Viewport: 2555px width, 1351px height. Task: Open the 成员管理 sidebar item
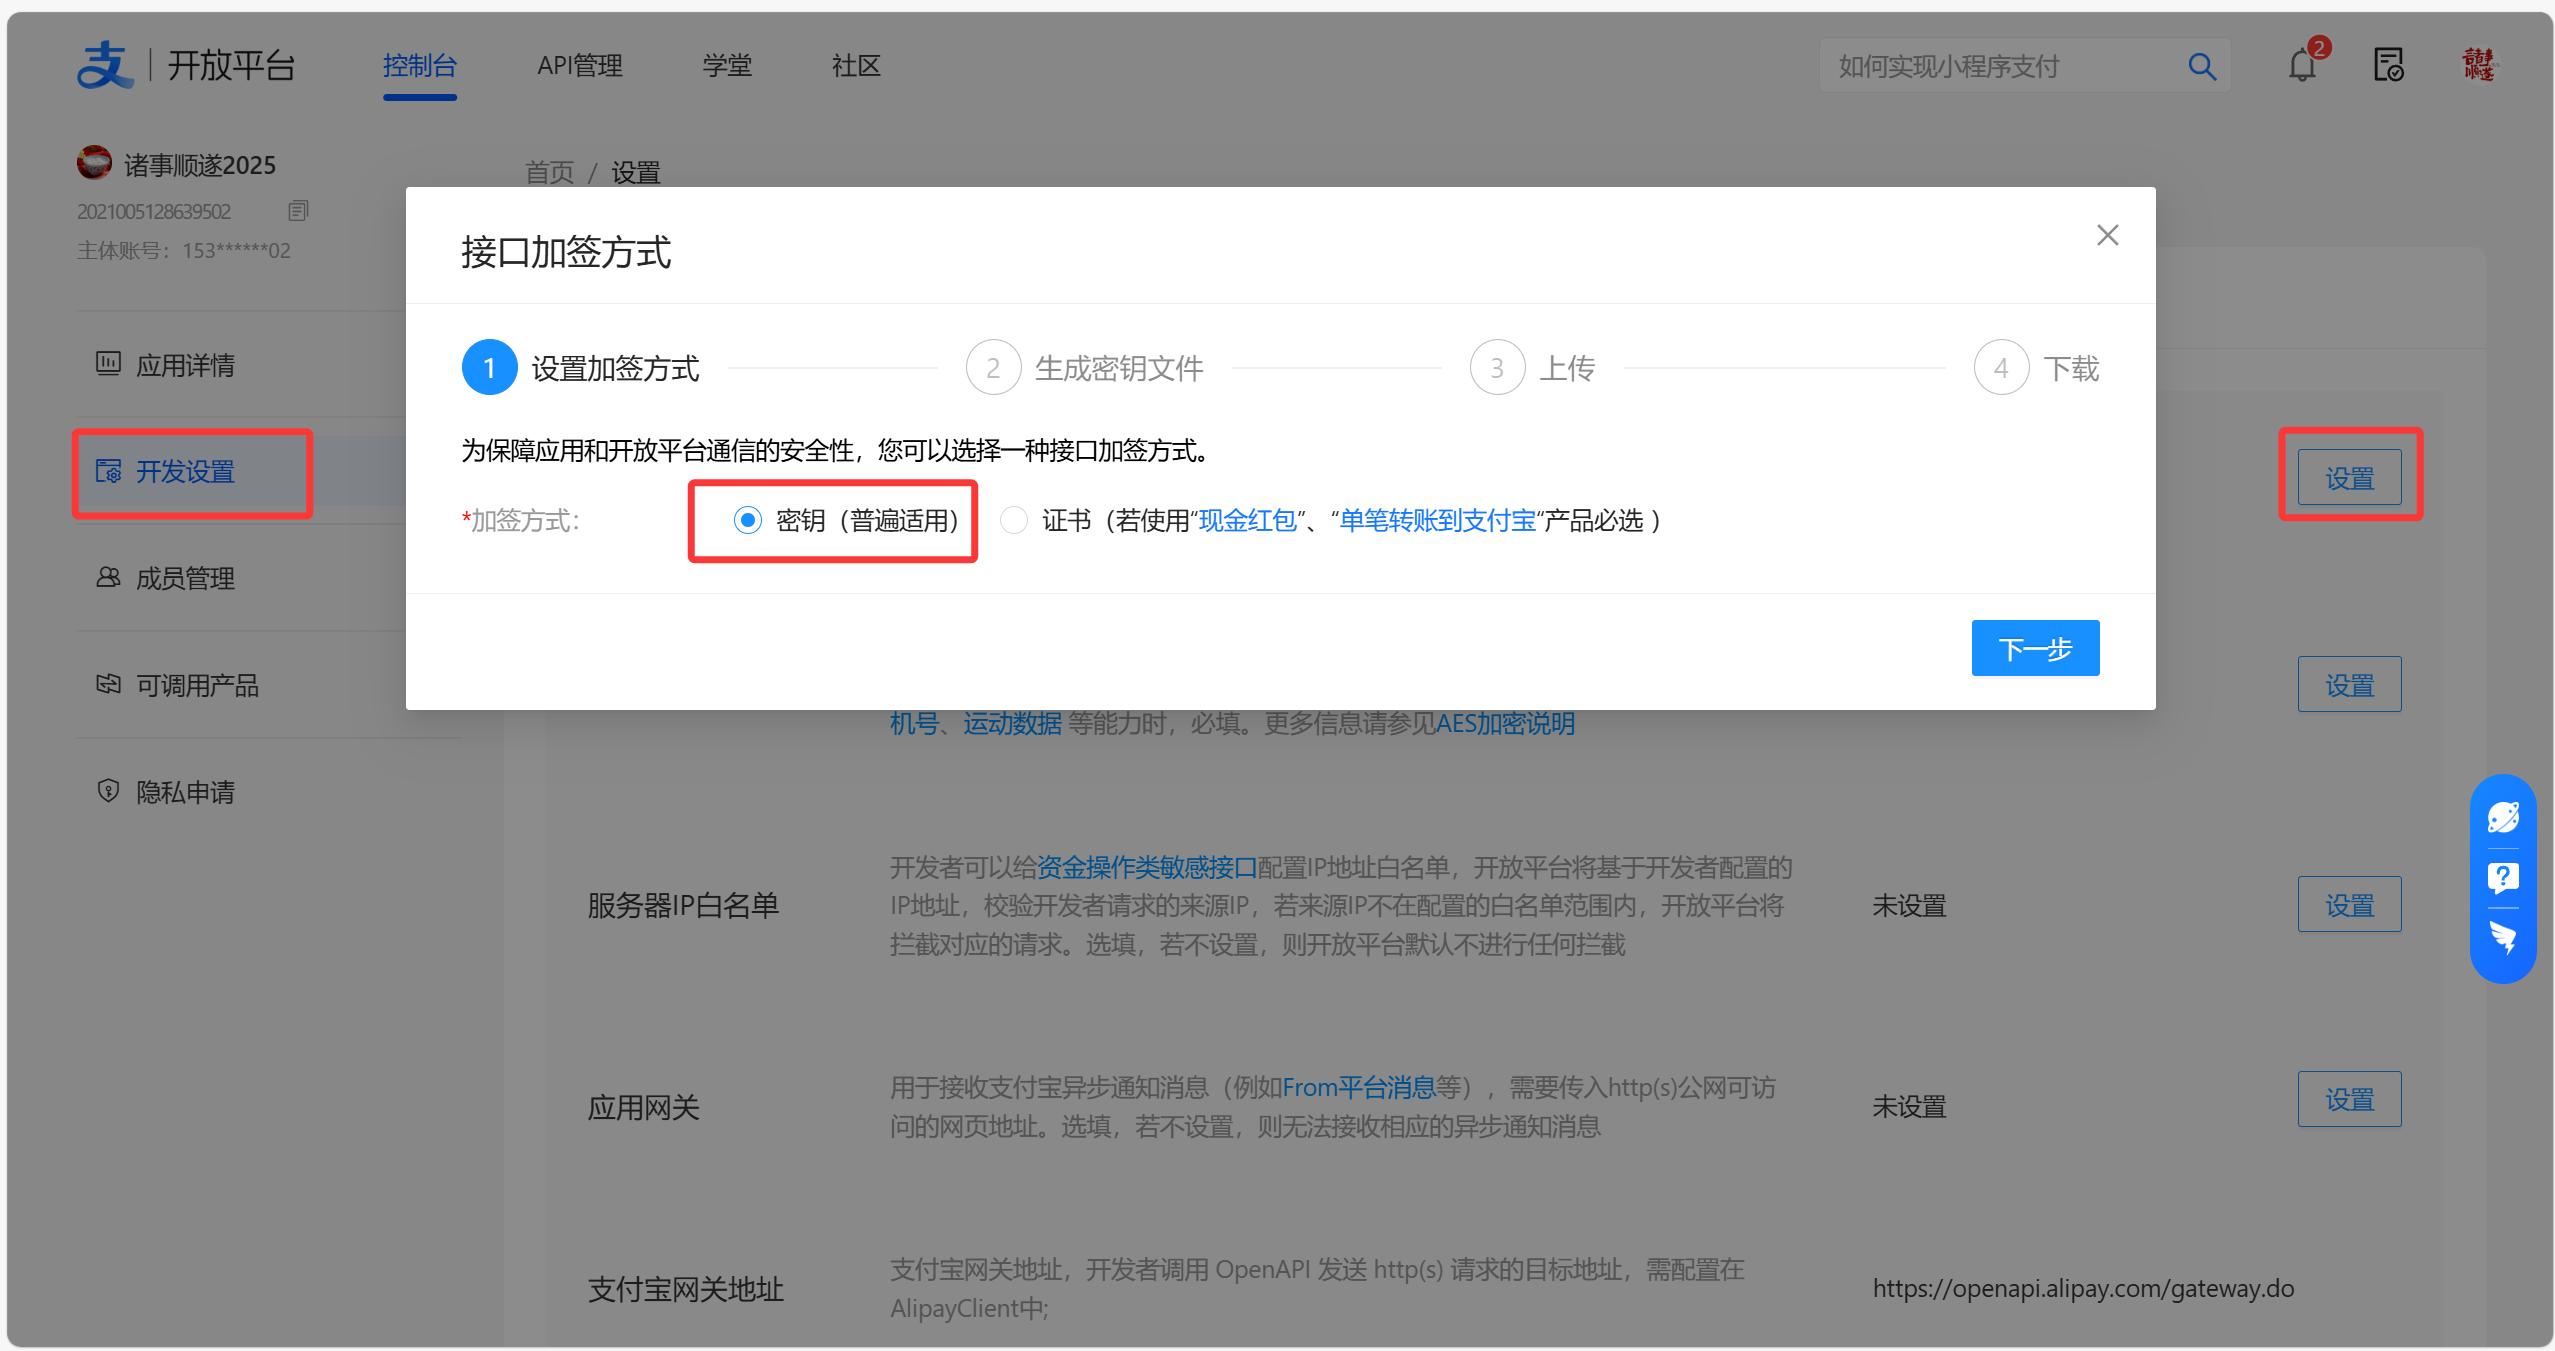point(185,578)
